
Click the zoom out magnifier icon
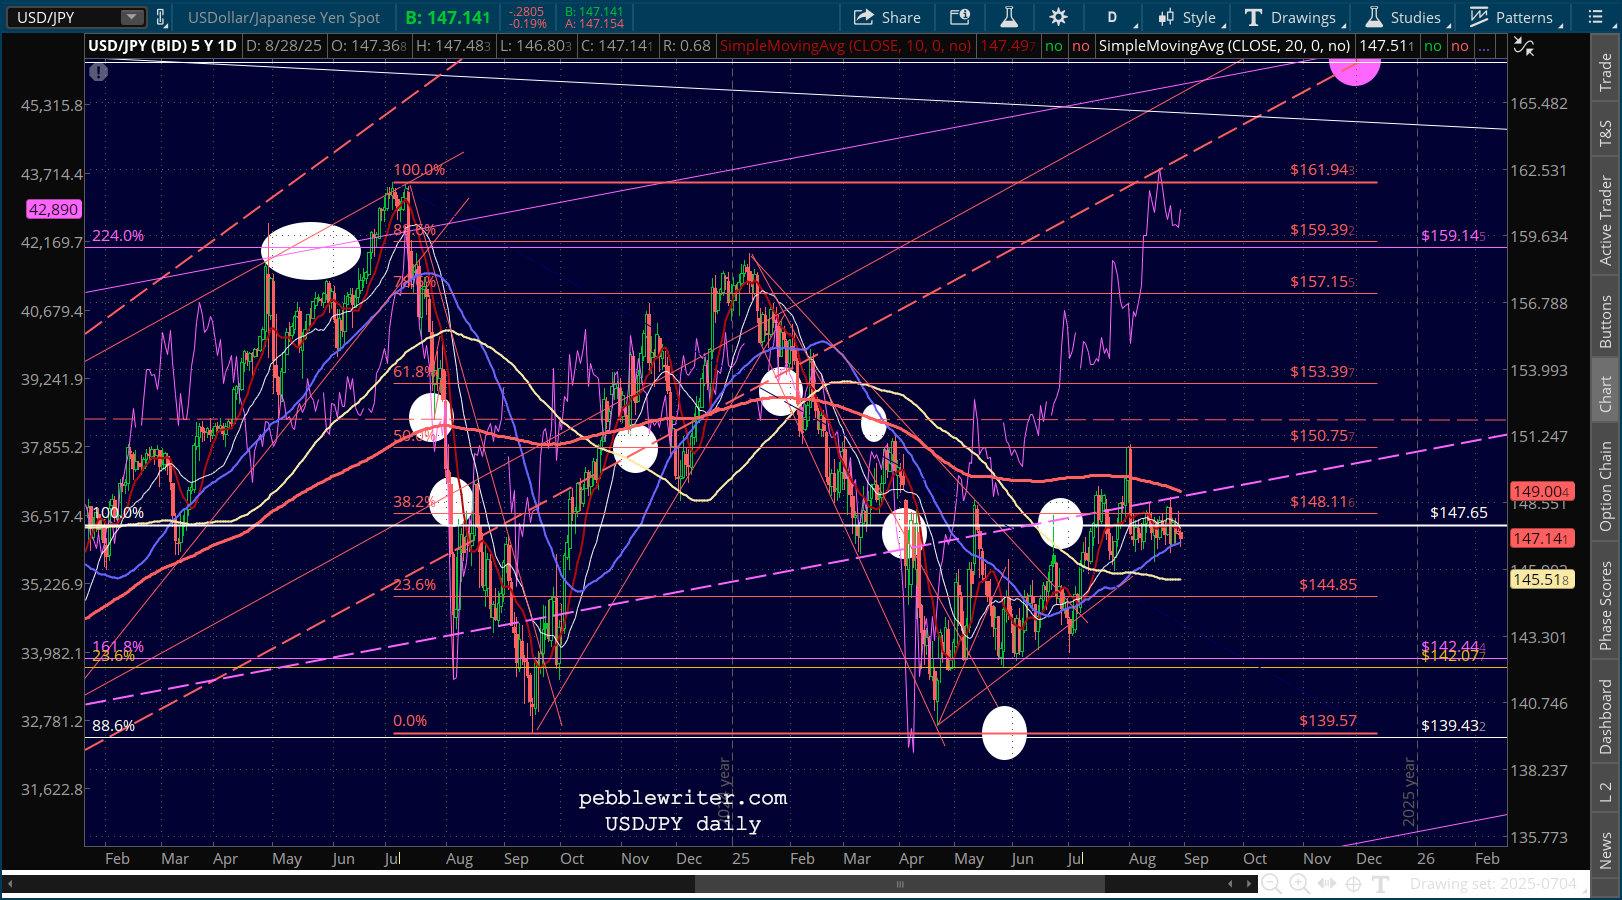(1272, 884)
